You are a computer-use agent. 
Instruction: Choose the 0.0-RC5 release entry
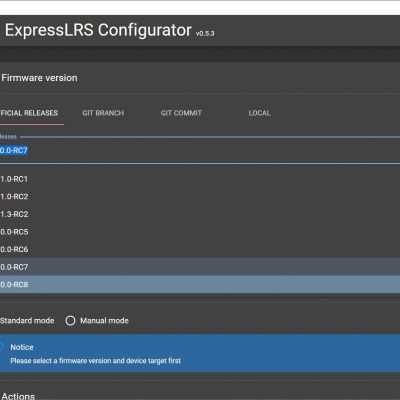click(200, 232)
